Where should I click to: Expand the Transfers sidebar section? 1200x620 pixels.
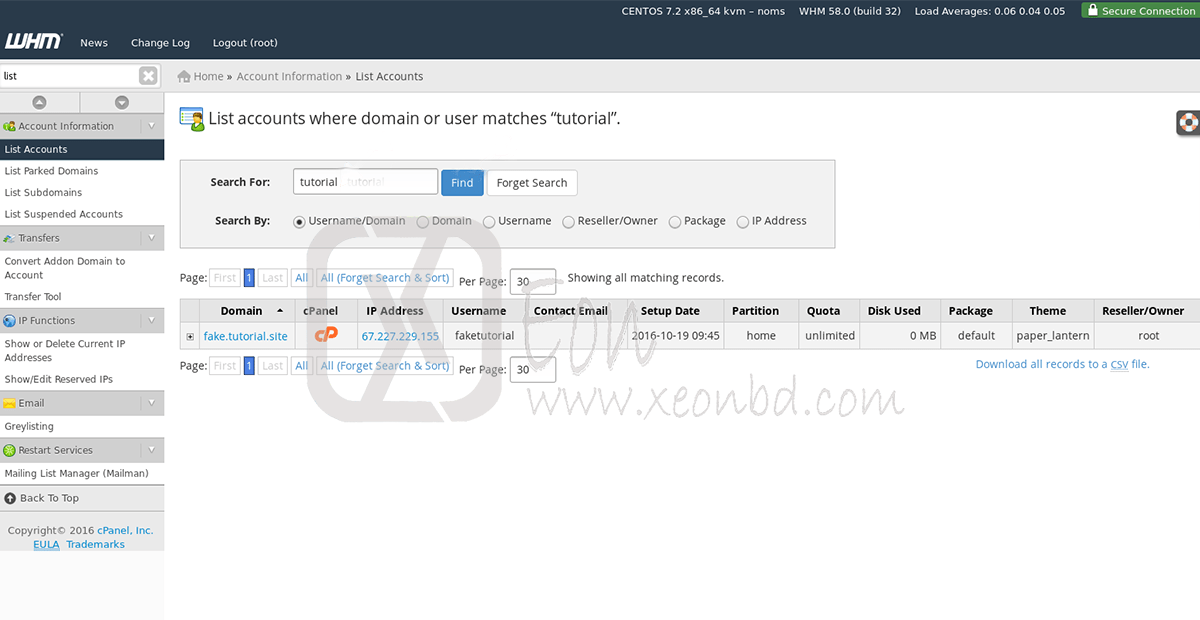[x=152, y=237]
